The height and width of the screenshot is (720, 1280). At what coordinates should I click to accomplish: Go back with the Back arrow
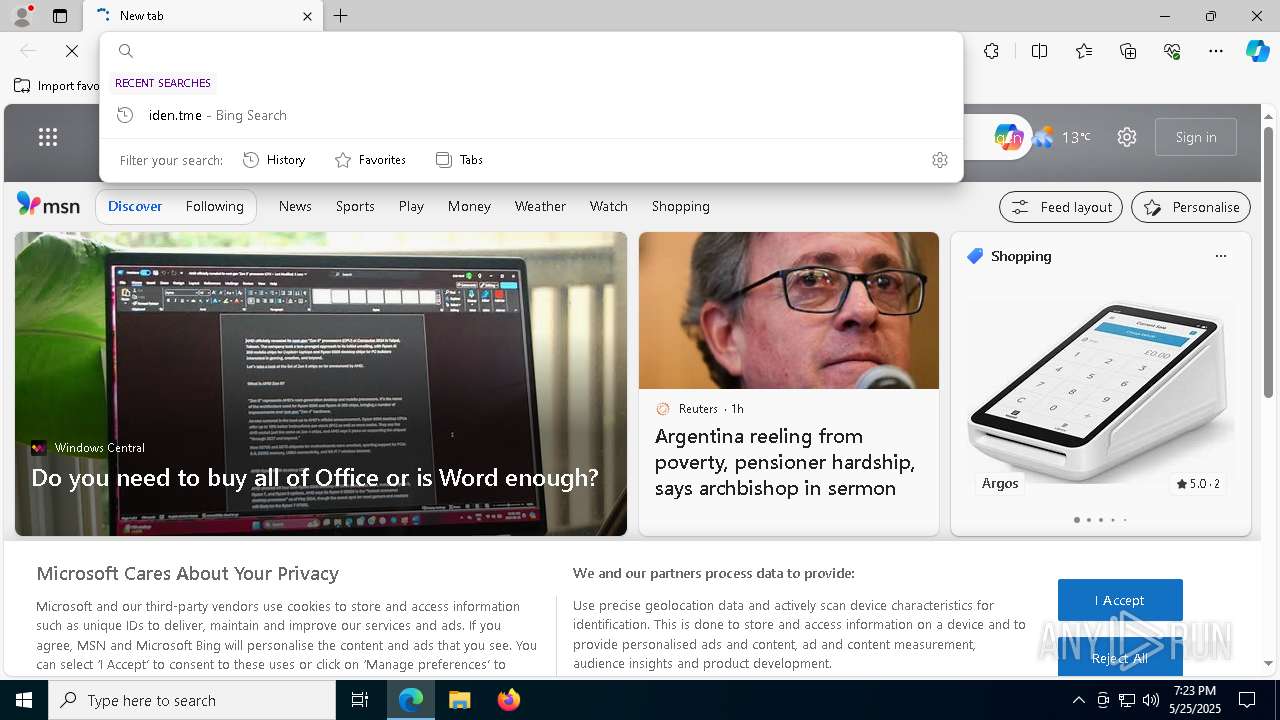[x=28, y=51]
